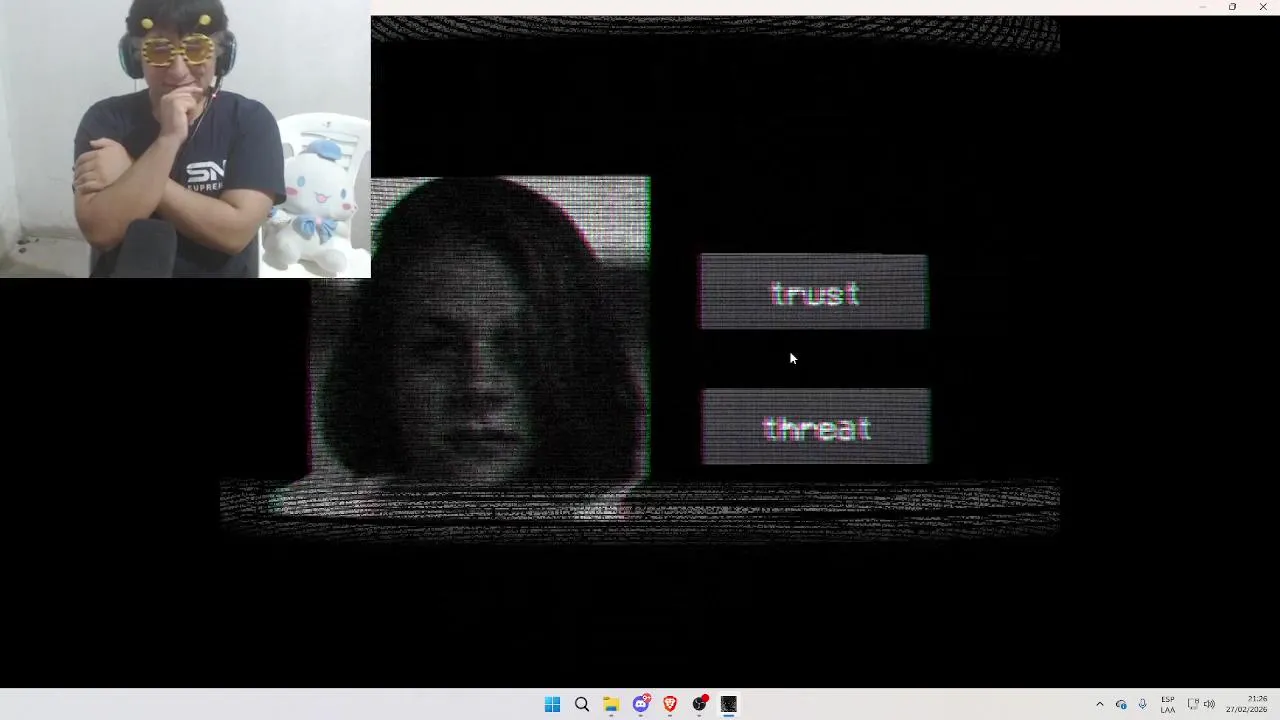
Task: Launch Brave browser from taskbar
Action: click(670, 704)
